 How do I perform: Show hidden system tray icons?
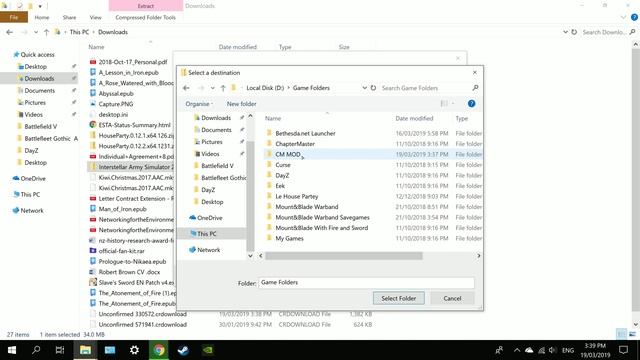[517, 350]
